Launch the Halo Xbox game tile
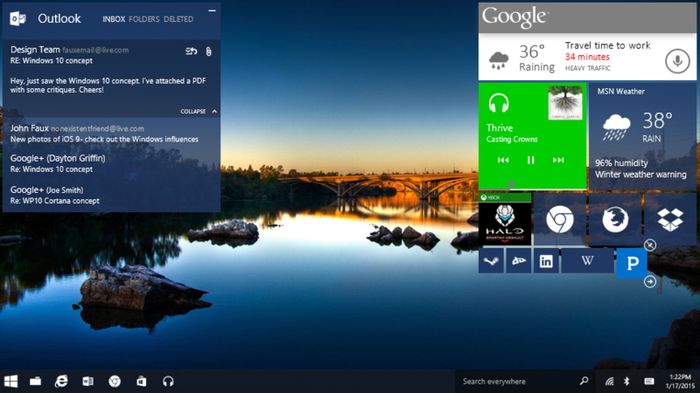Image resolution: width=700 pixels, height=393 pixels. [505, 219]
